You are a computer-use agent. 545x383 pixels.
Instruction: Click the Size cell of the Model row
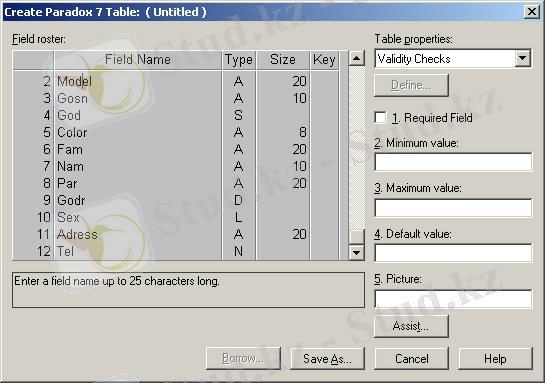pyautogui.click(x=283, y=81)
